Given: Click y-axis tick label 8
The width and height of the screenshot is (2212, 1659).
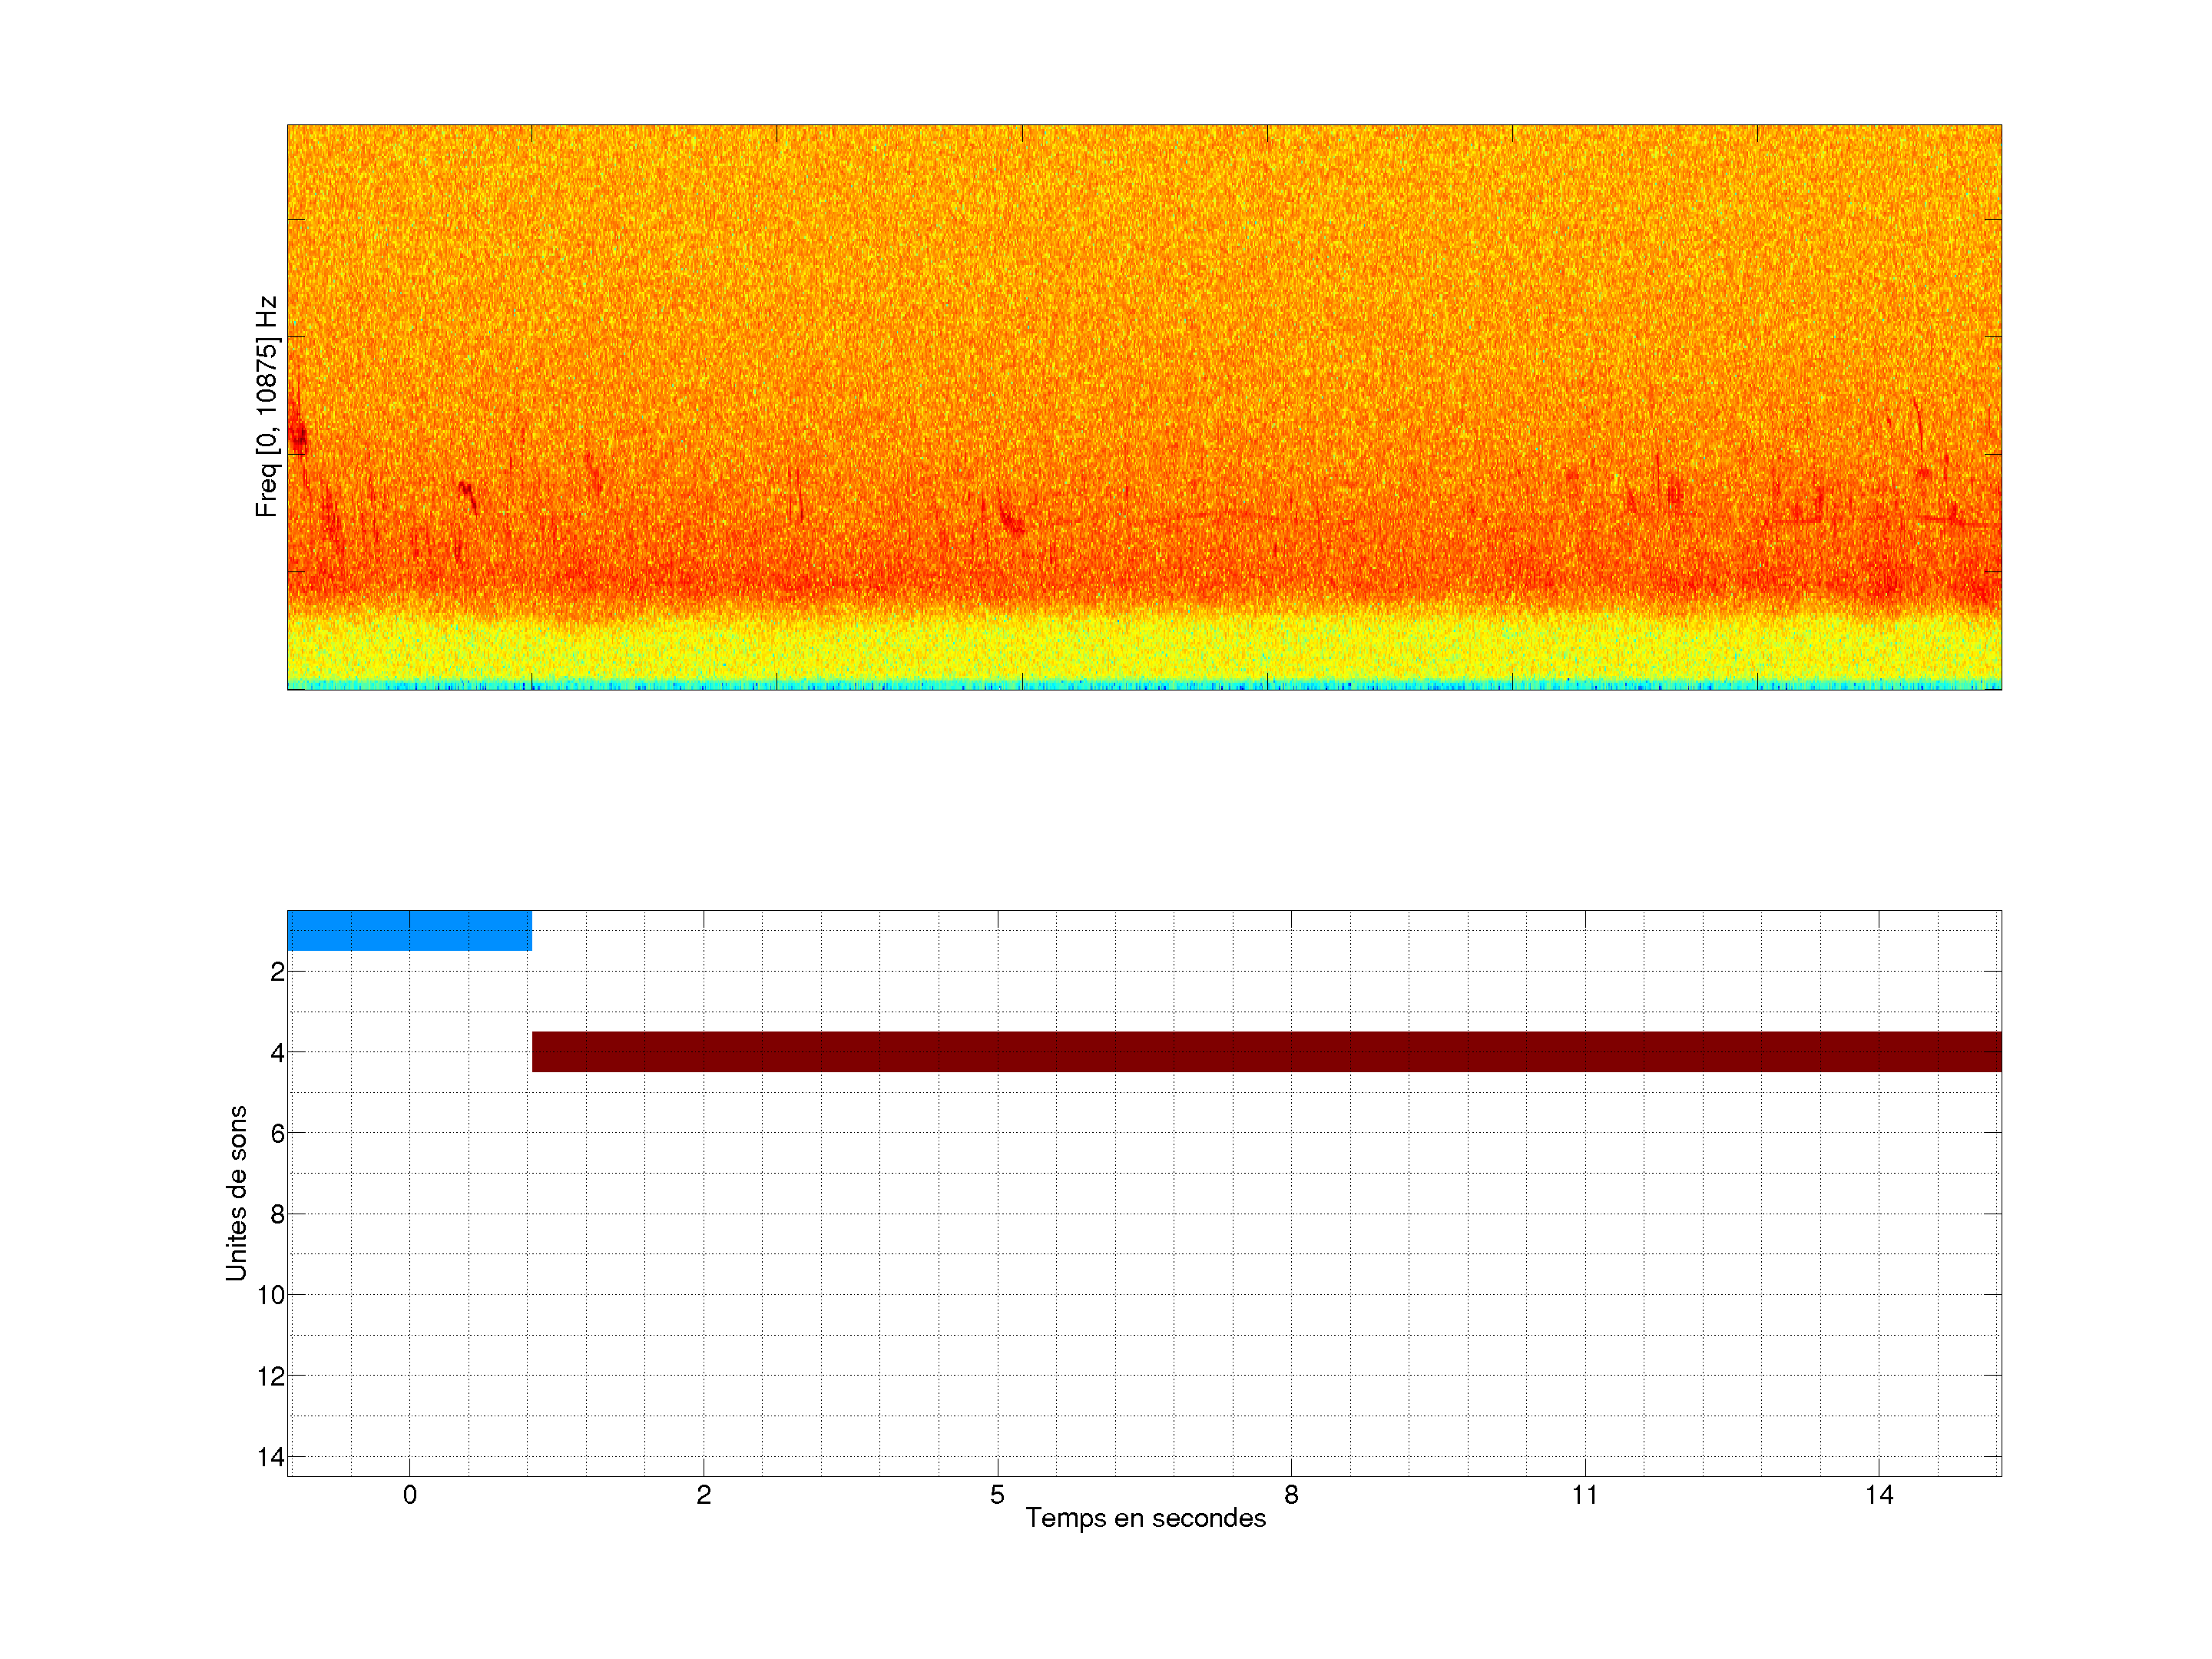Looking at the screenshot, I should coord(277,1214).
